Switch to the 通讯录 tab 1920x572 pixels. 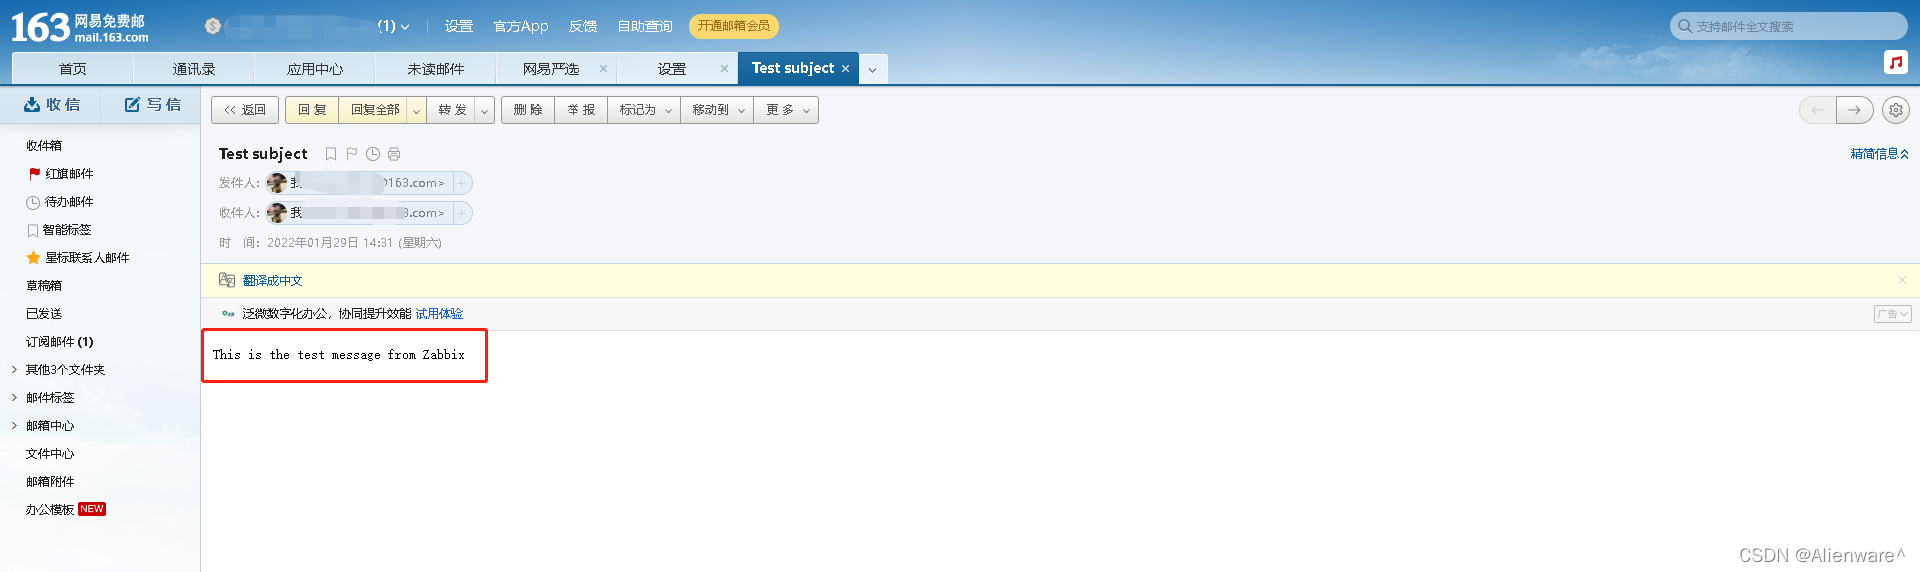tap(194, 69)
